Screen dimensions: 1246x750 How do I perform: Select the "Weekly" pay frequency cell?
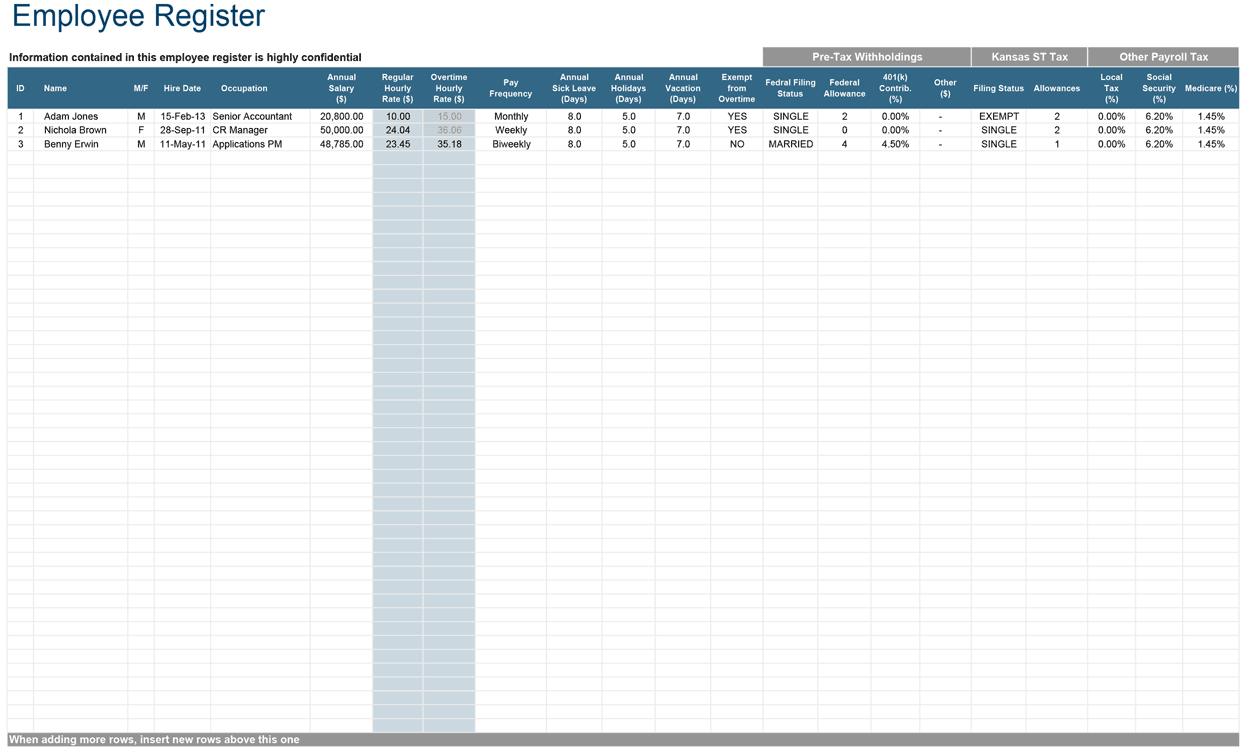click(511, 130)
